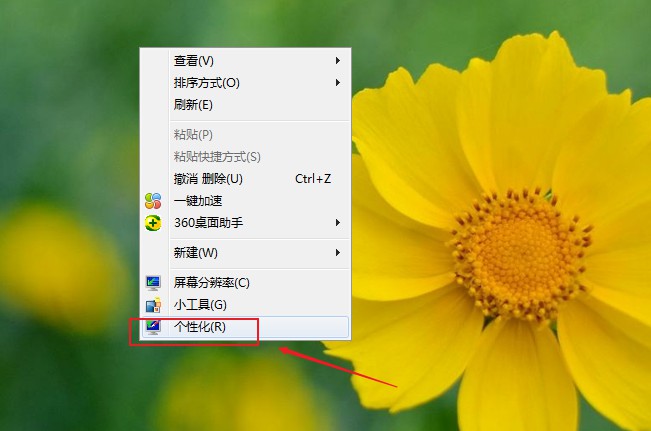This screenshot has height=431, width=651.
Task: Choose 小工具(G) menu entry
Action: pos(245,305)
